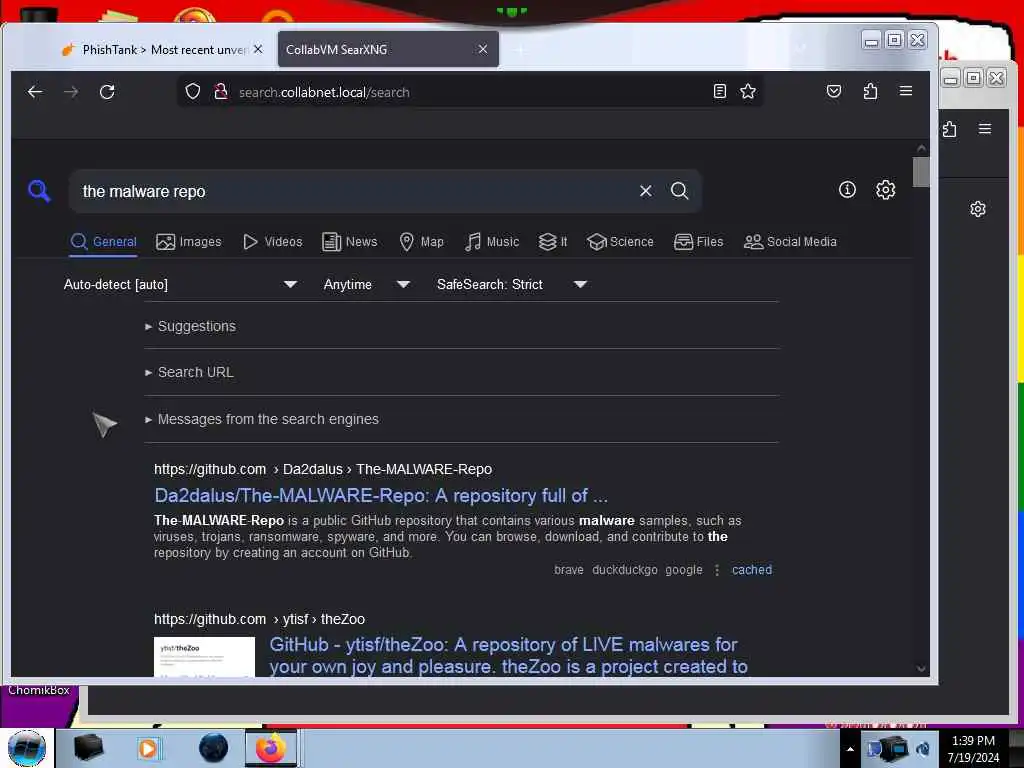Image resolution: width=1024 pixels, height=768 pixels.
Task: Open the taskbar clock showing 1:39 PM
Action: [973, 749]
